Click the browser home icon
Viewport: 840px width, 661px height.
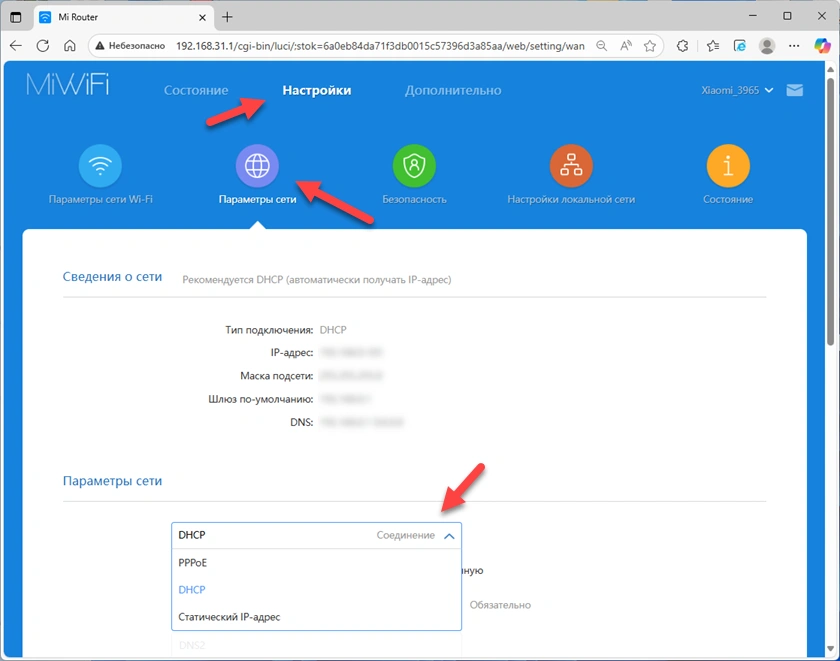click(x=70, y=46)
